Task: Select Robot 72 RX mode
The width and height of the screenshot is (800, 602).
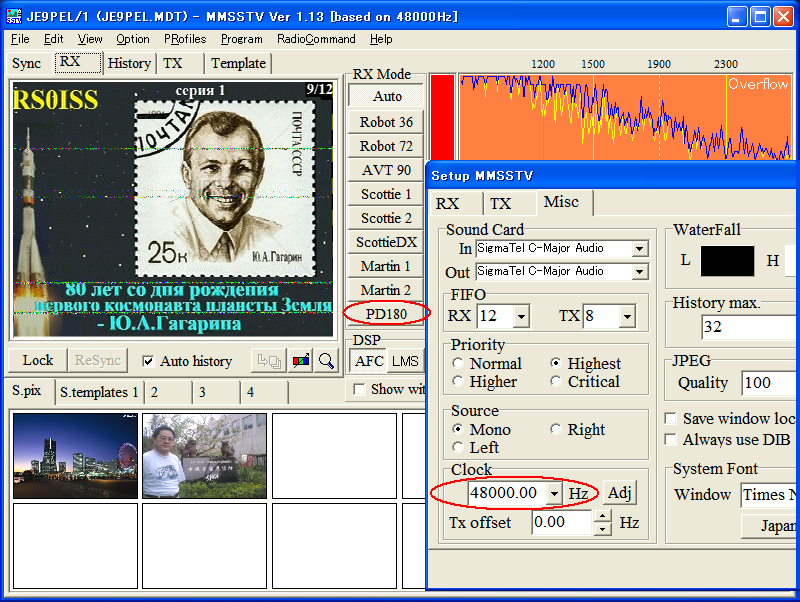Action: (386, 146)
